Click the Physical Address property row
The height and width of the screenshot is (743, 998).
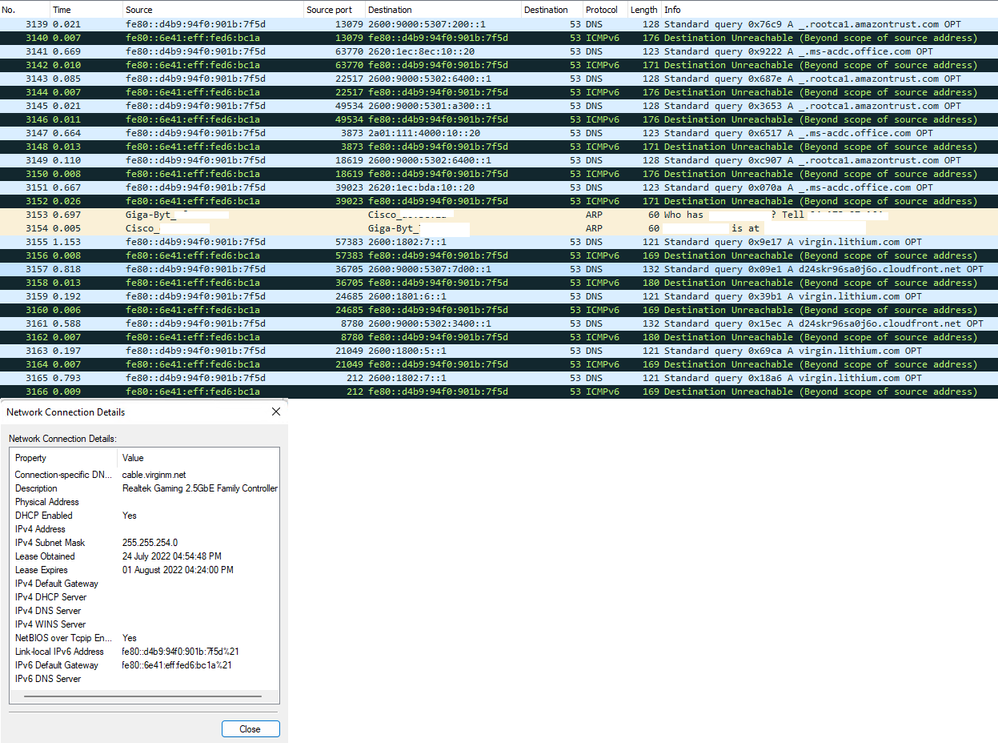(144, 502)
